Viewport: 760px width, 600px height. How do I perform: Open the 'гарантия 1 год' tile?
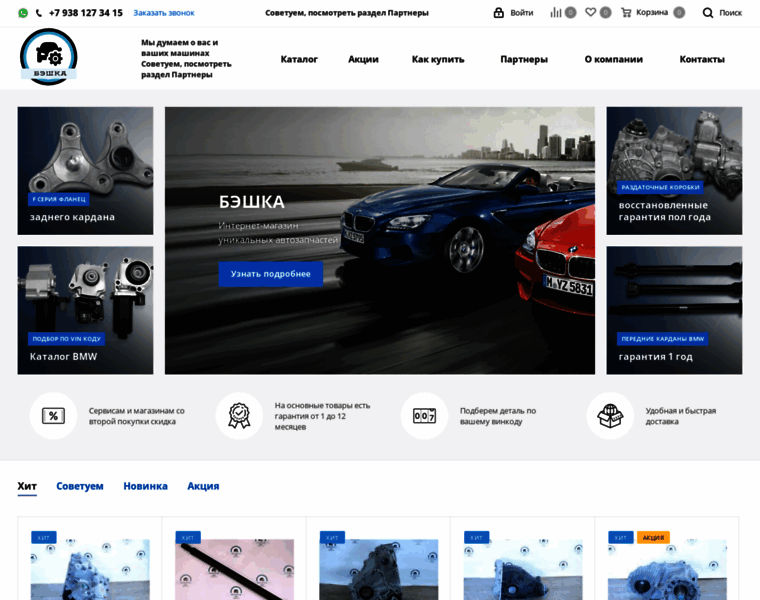click(x=674, y=310)
